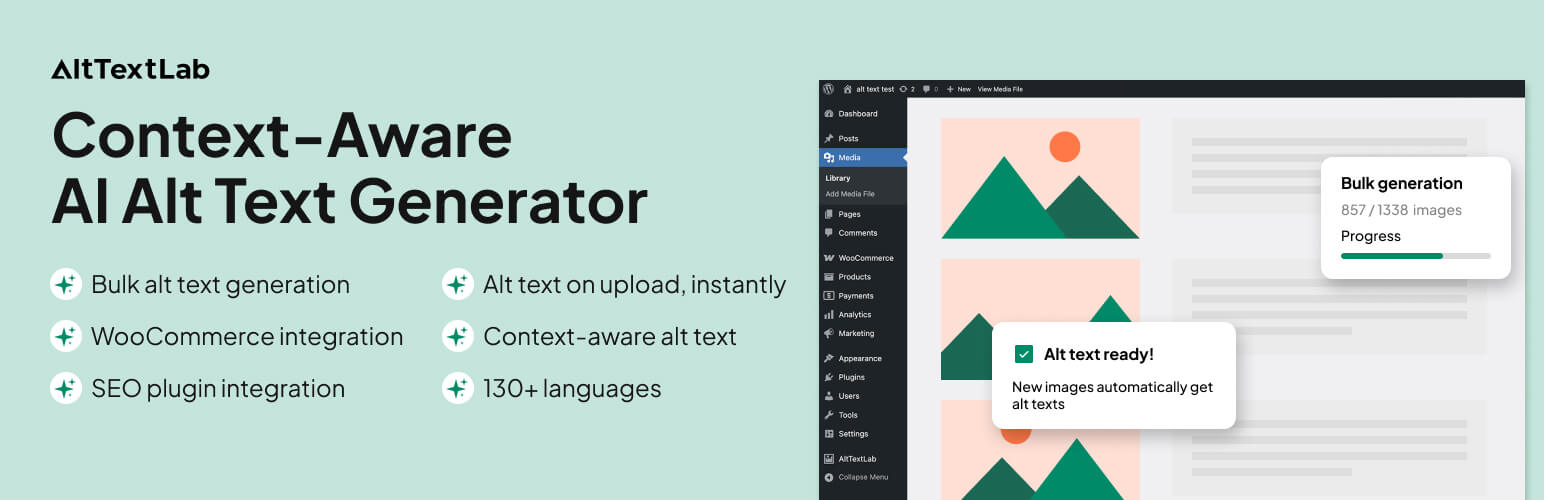Select the Media menu item

pyautogui.click(x=863, y=158)
